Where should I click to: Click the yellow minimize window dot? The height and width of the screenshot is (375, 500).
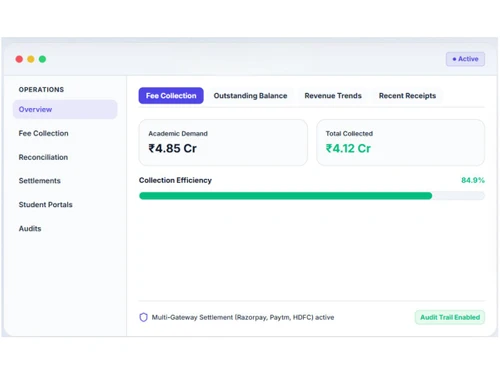pyautogui.click(x=31, y=59)
